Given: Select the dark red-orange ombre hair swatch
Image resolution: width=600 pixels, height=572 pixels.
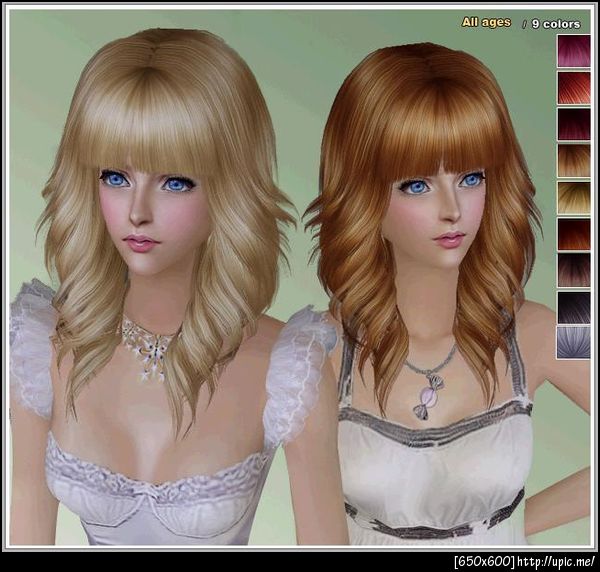Looking at the screenshot, I should click(574, 234).
